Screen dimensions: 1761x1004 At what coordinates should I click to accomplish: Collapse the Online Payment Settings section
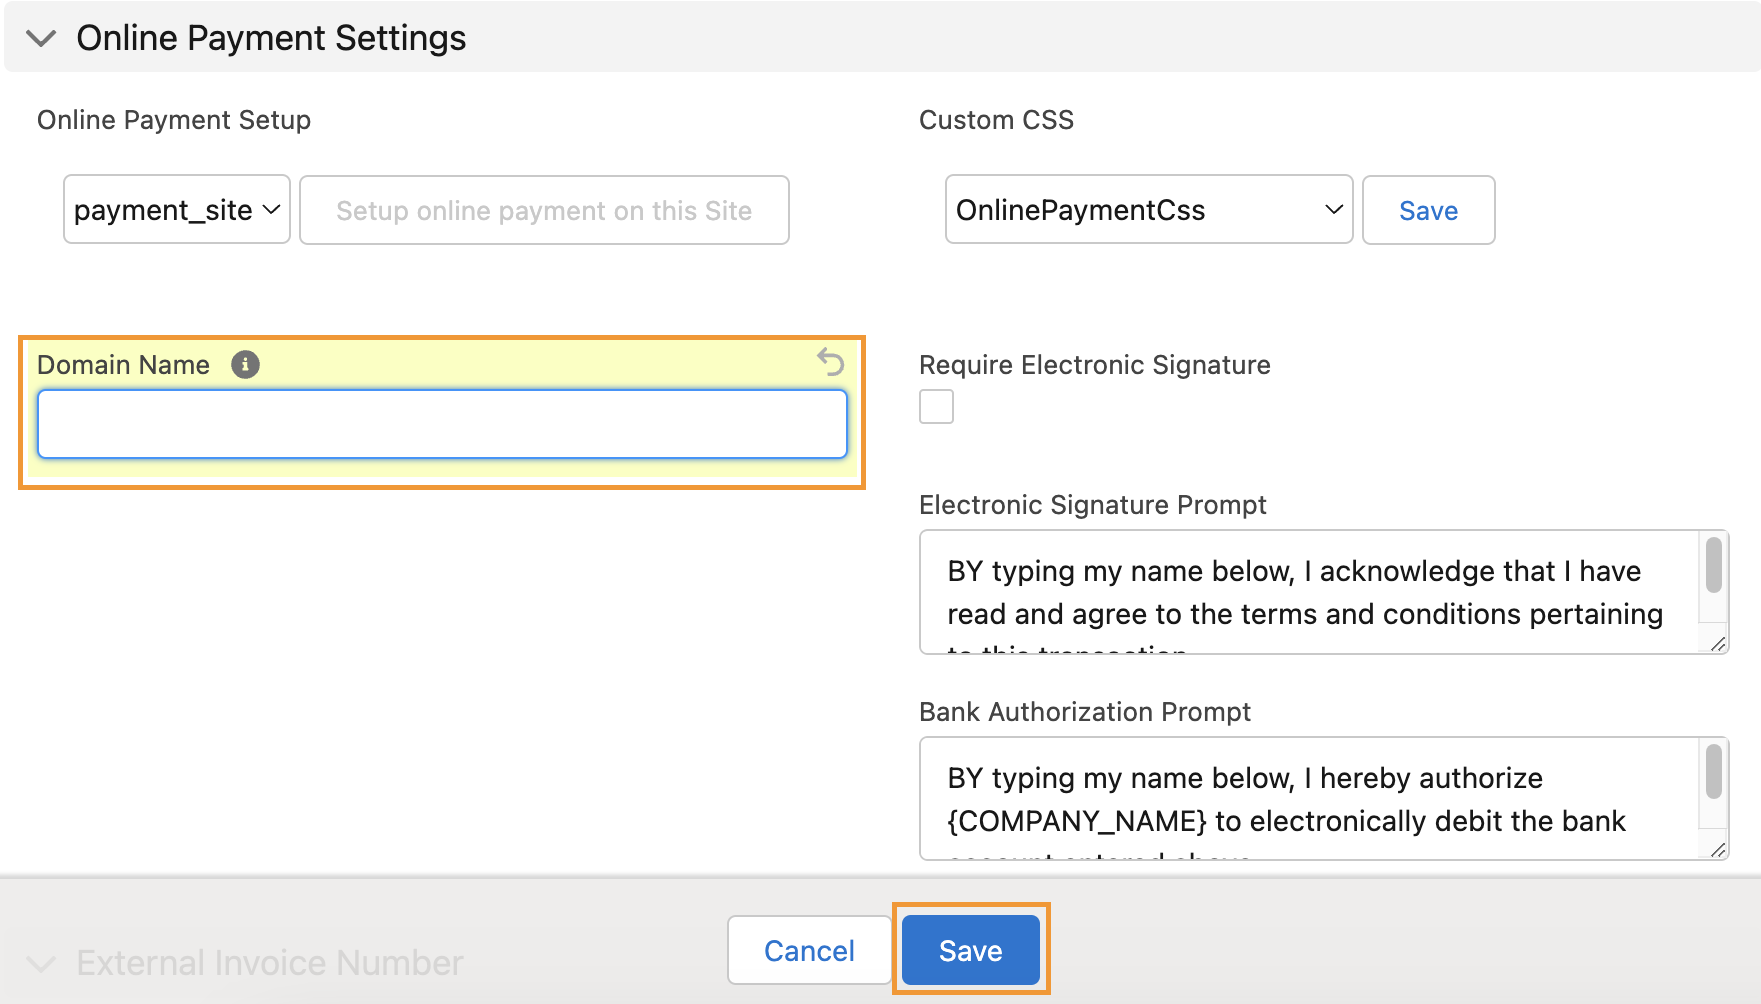(x=41, y=39)
